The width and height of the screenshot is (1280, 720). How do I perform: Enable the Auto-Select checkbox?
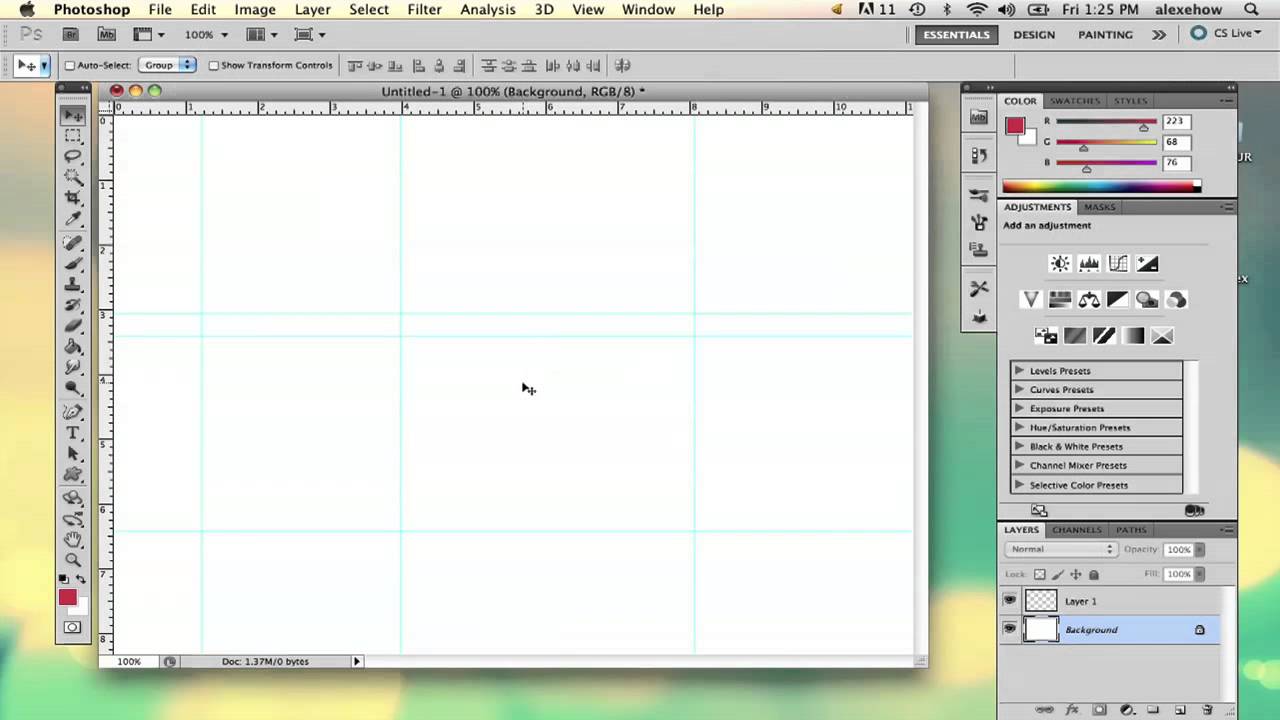[70, 66]
